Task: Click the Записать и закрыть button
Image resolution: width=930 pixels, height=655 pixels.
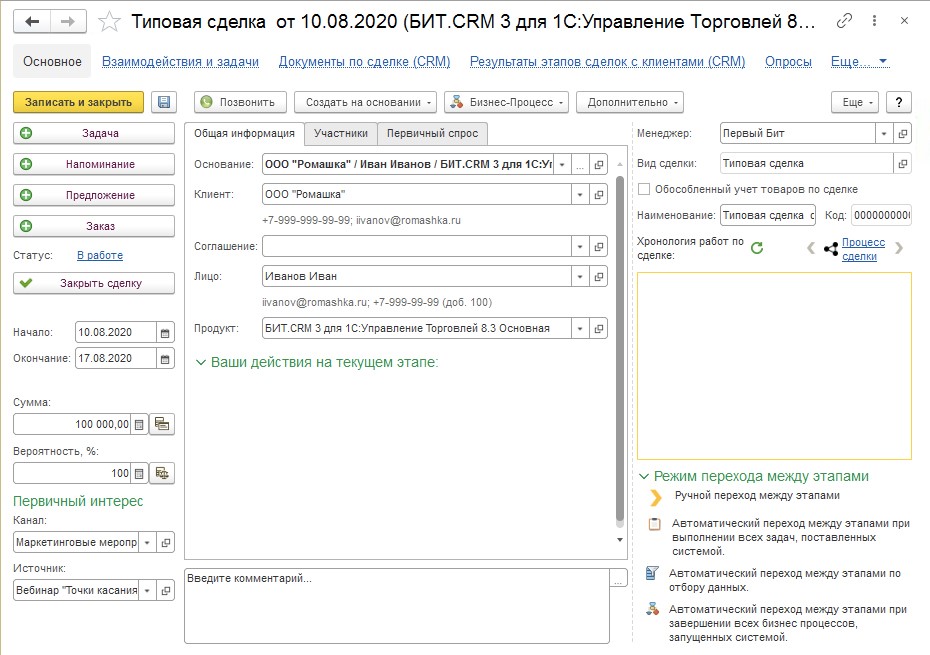Action: [x=78, y=102]
